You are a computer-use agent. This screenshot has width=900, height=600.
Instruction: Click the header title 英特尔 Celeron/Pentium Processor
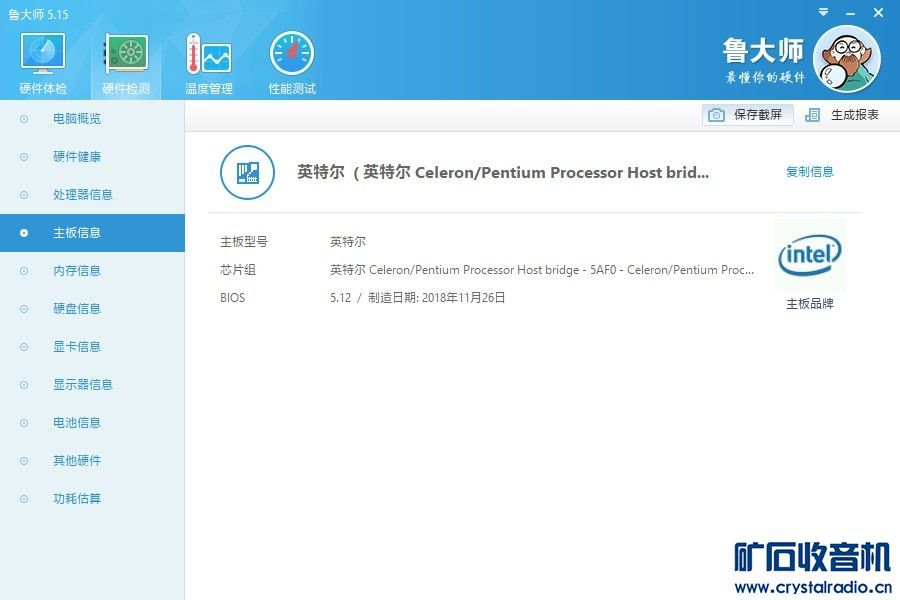[503, 172]
